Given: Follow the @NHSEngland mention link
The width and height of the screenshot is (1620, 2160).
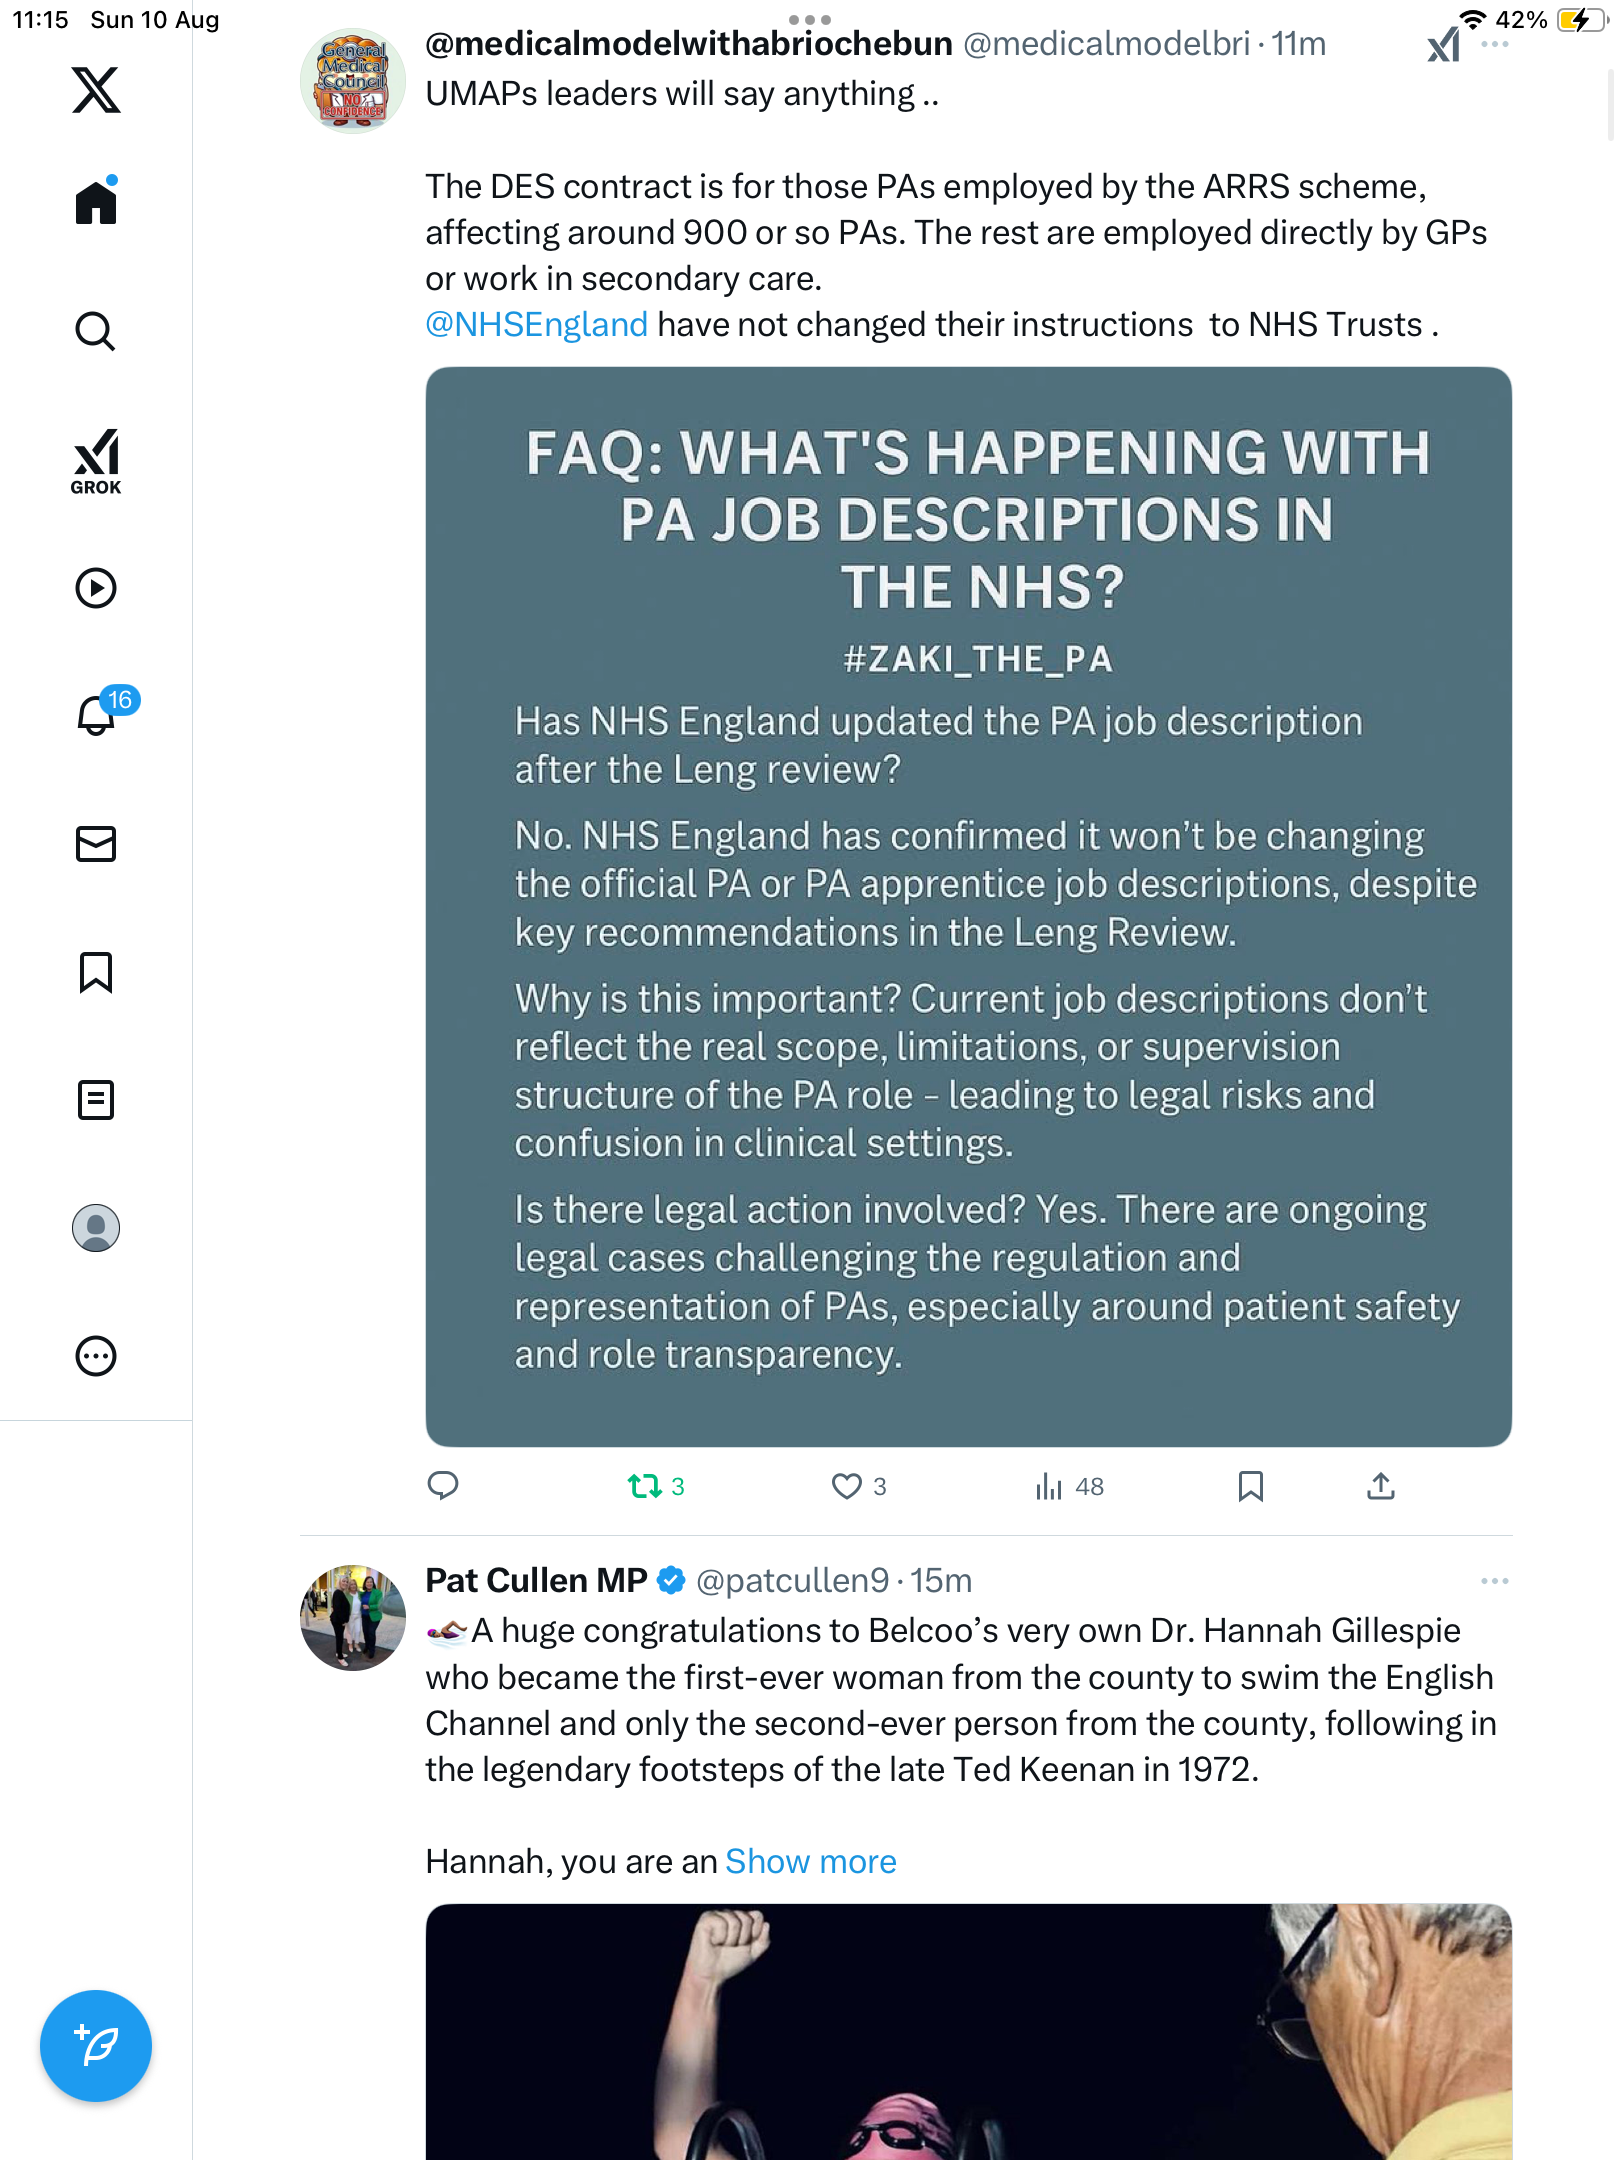Looking at the screenshot, I should (x=536, y=325).
